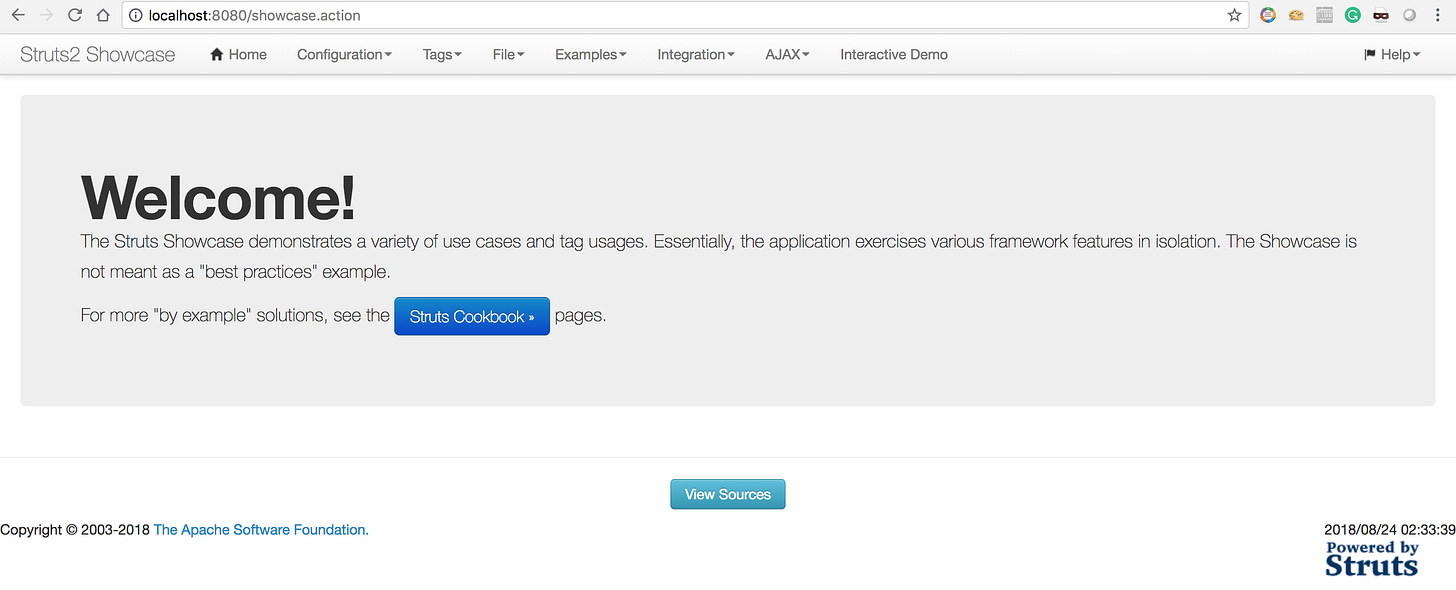
Task: Click the Copyright © 2003-2018 text
Action: coord(75,530)
